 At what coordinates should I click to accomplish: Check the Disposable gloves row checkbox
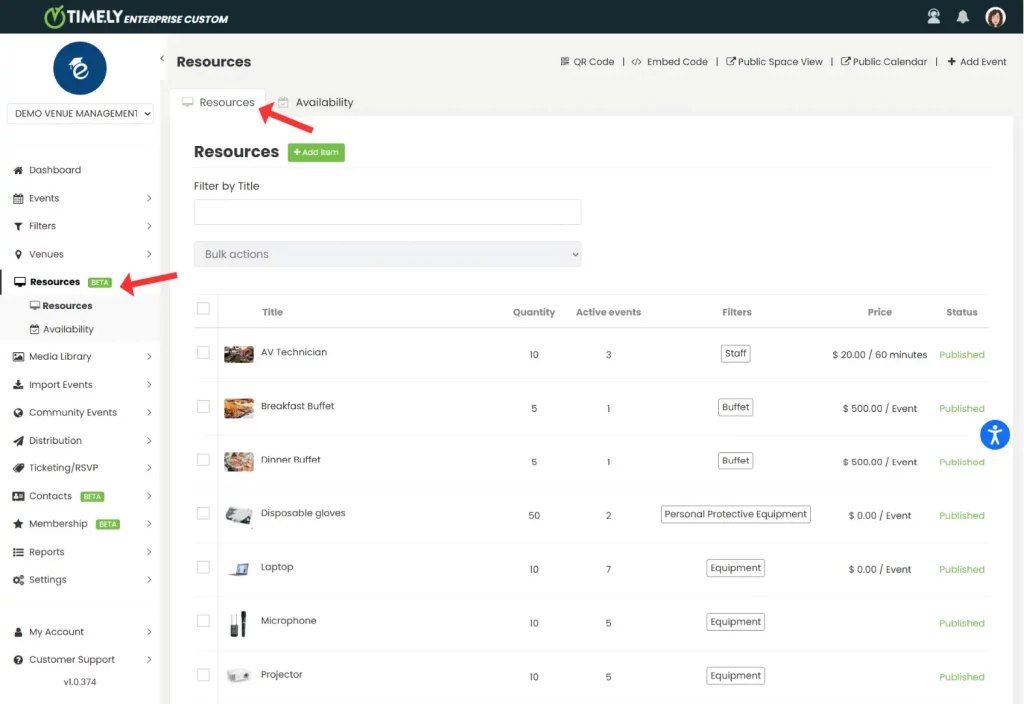203,513
